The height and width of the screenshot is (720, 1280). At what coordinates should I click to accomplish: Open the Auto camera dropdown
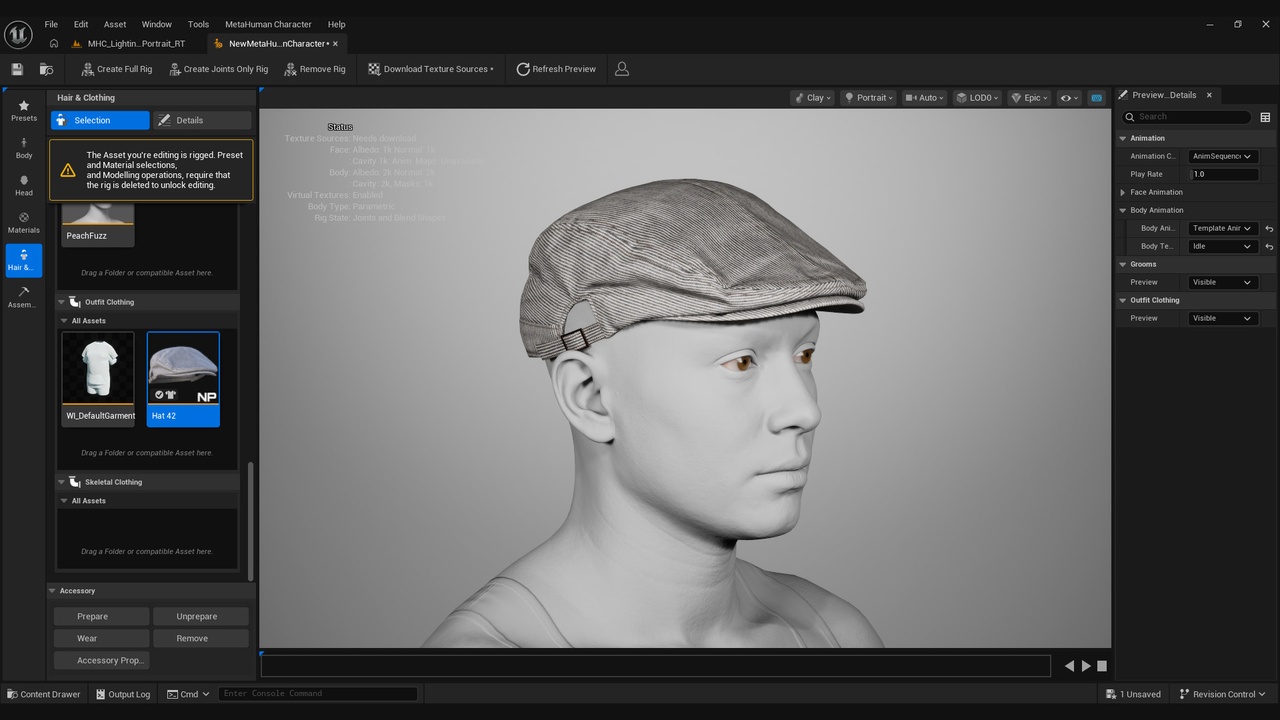(x=924, y=98)
